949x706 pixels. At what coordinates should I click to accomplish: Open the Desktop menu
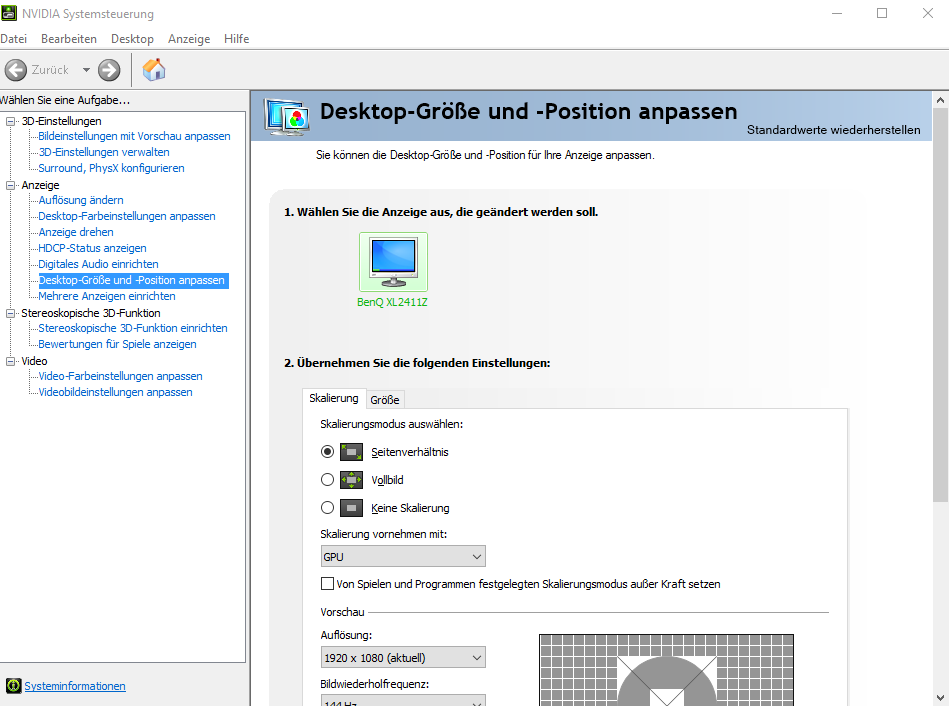pos(132,39)
